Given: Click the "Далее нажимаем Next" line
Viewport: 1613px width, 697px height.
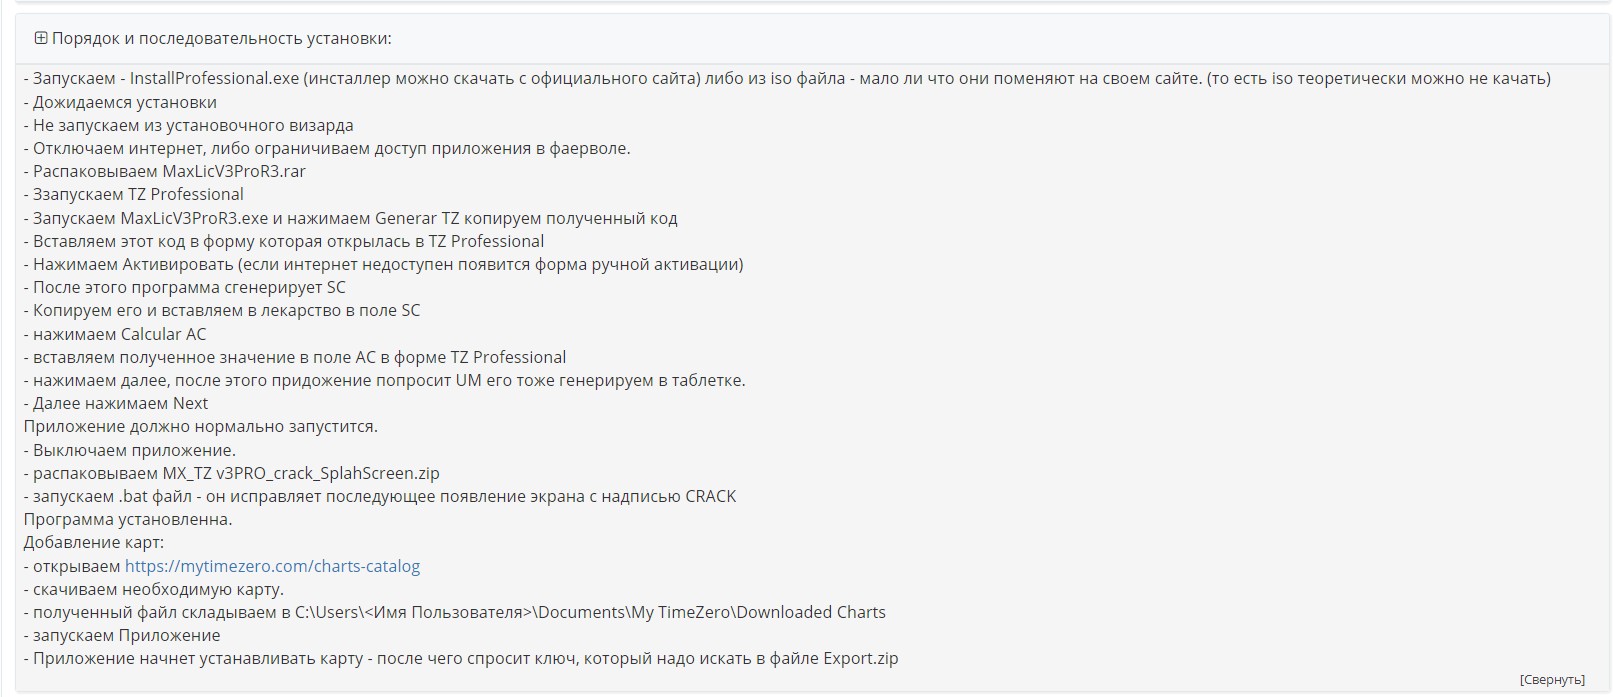Looking at the screenshot, I should point(120,403).
